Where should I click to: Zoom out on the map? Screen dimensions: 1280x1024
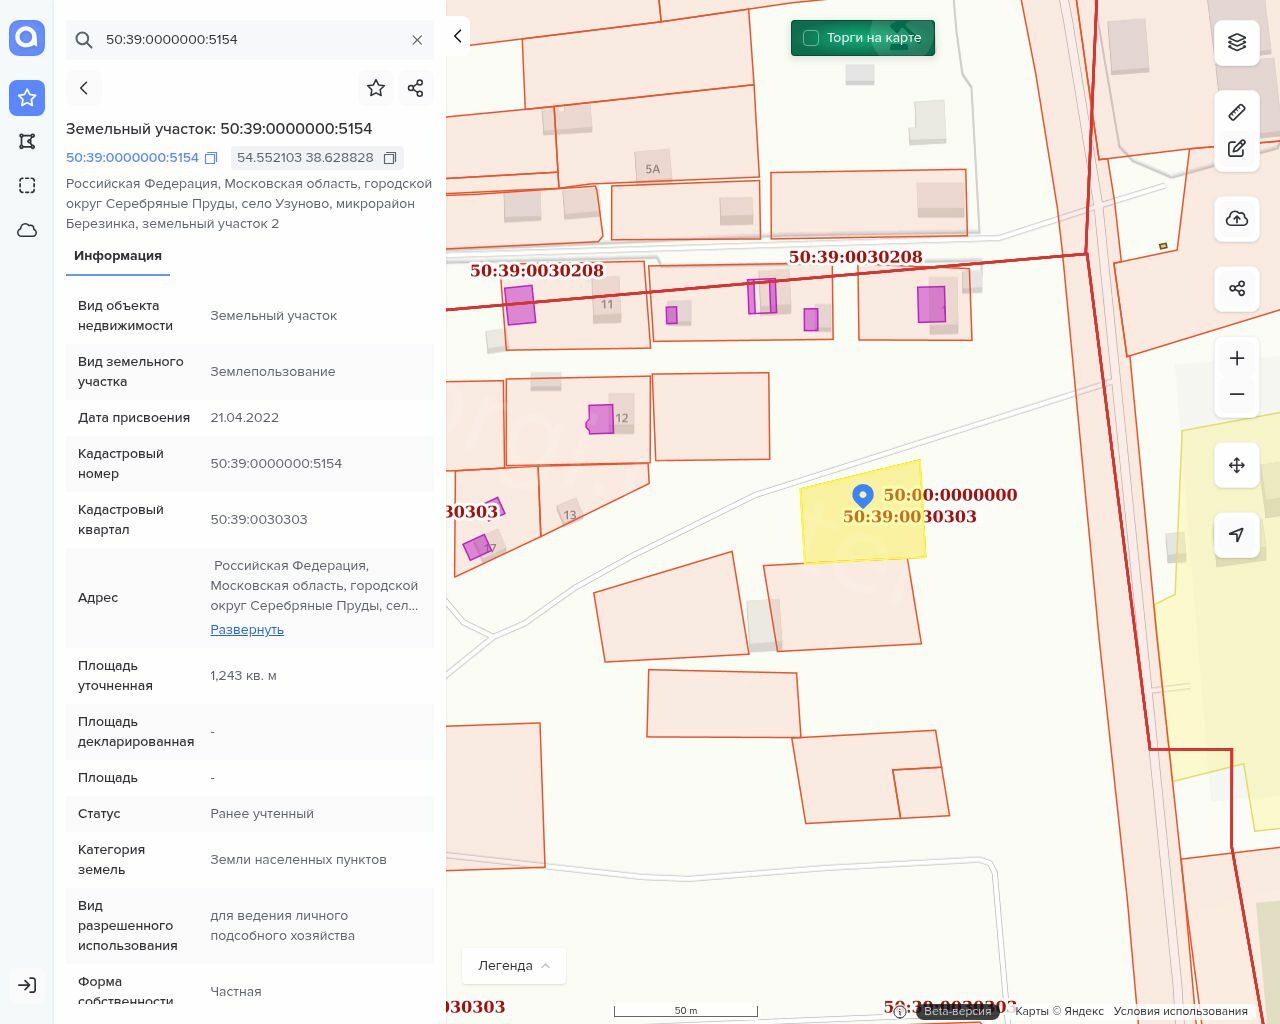coord(1237,394)
